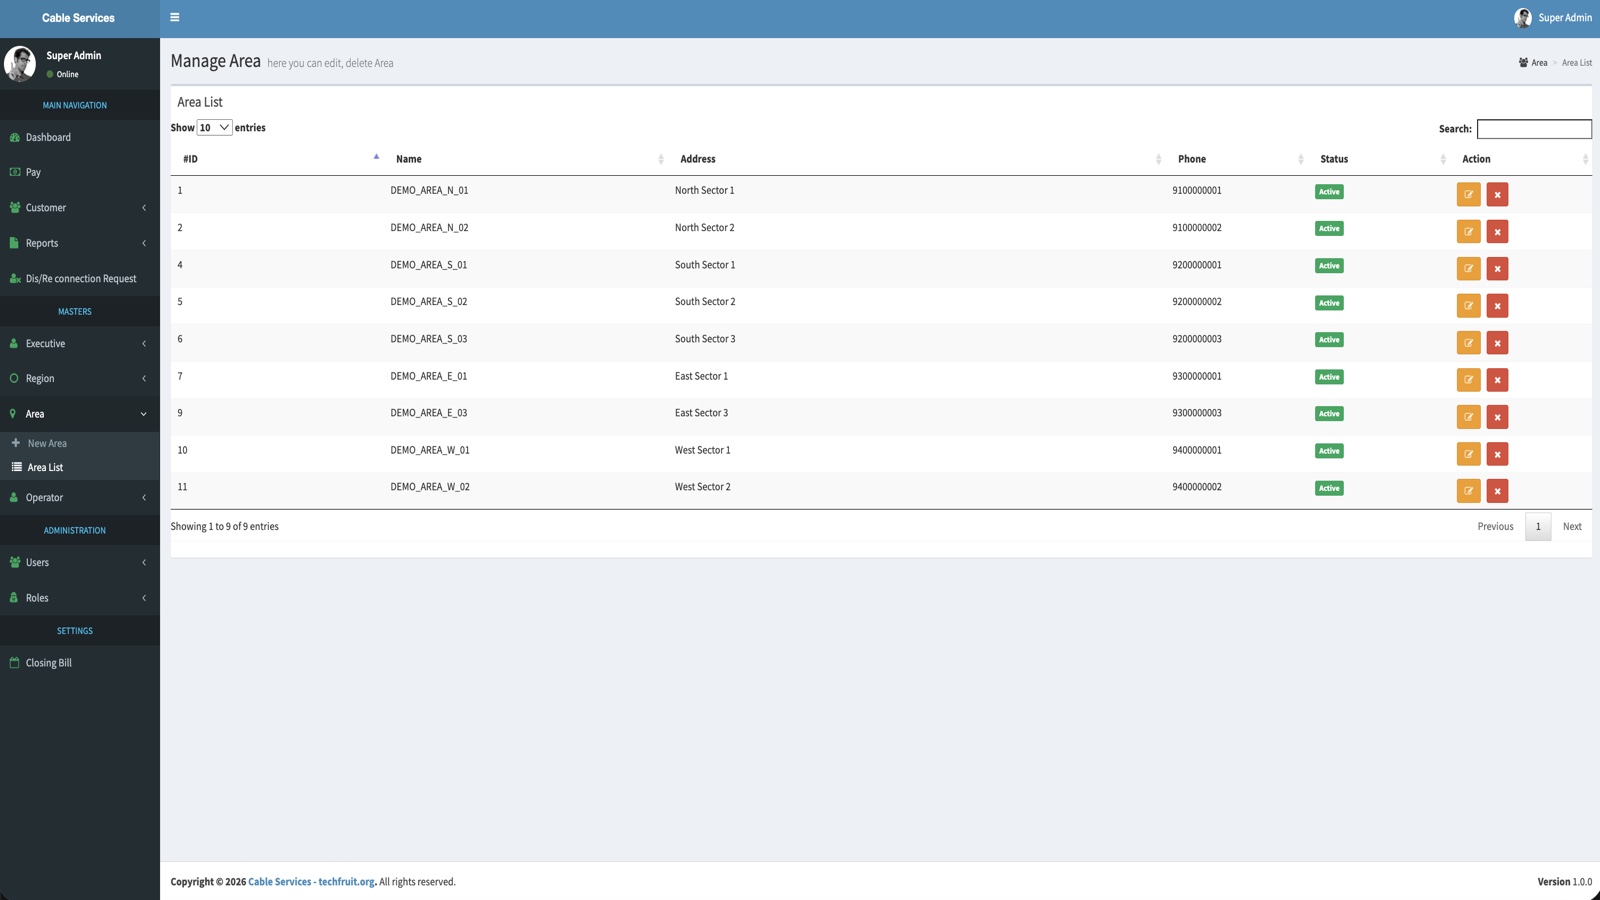Delete the DEMO_AREA_W_01 row
Image resolution: width=1600 pixels, height=900 pixels.
[1497, 453]
